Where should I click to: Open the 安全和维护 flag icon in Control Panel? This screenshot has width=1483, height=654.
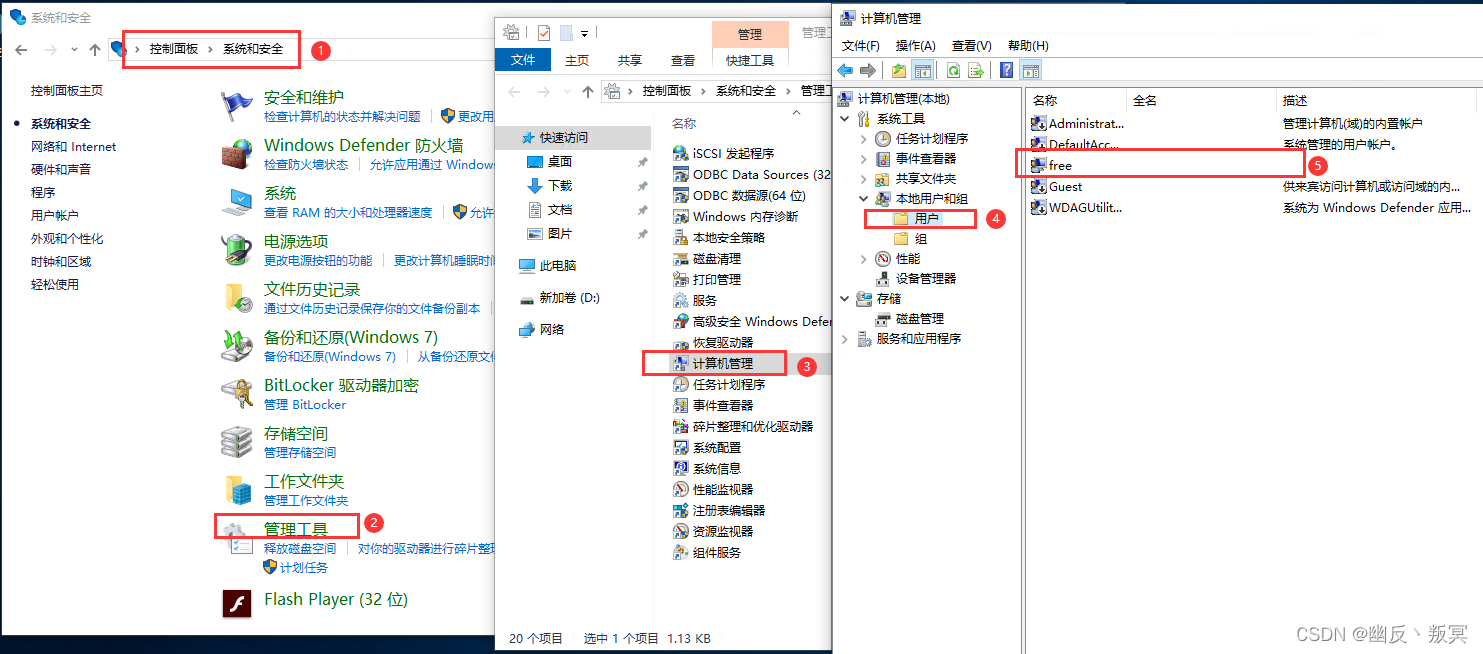pyautogui.click(x=237, y=104)
